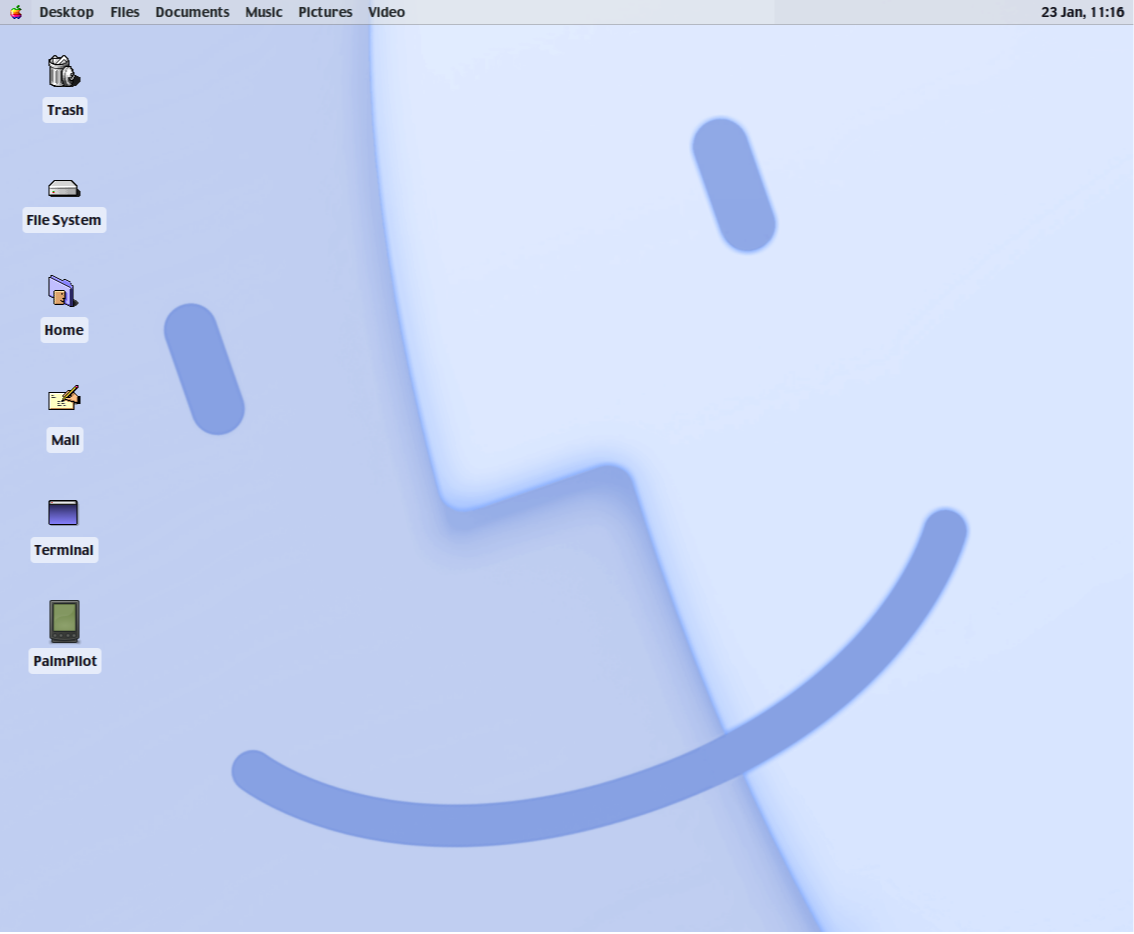
Task: Click the clock showing 23 Jan, 11:16
Action: click(1083, 12)
